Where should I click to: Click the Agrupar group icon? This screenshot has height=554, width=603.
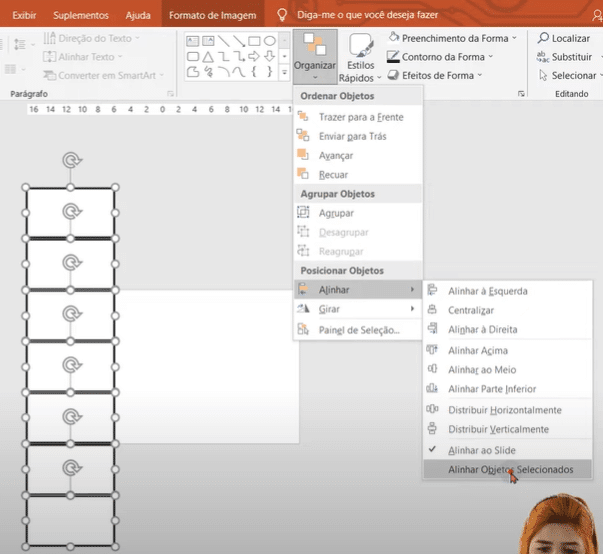[303, 212]
